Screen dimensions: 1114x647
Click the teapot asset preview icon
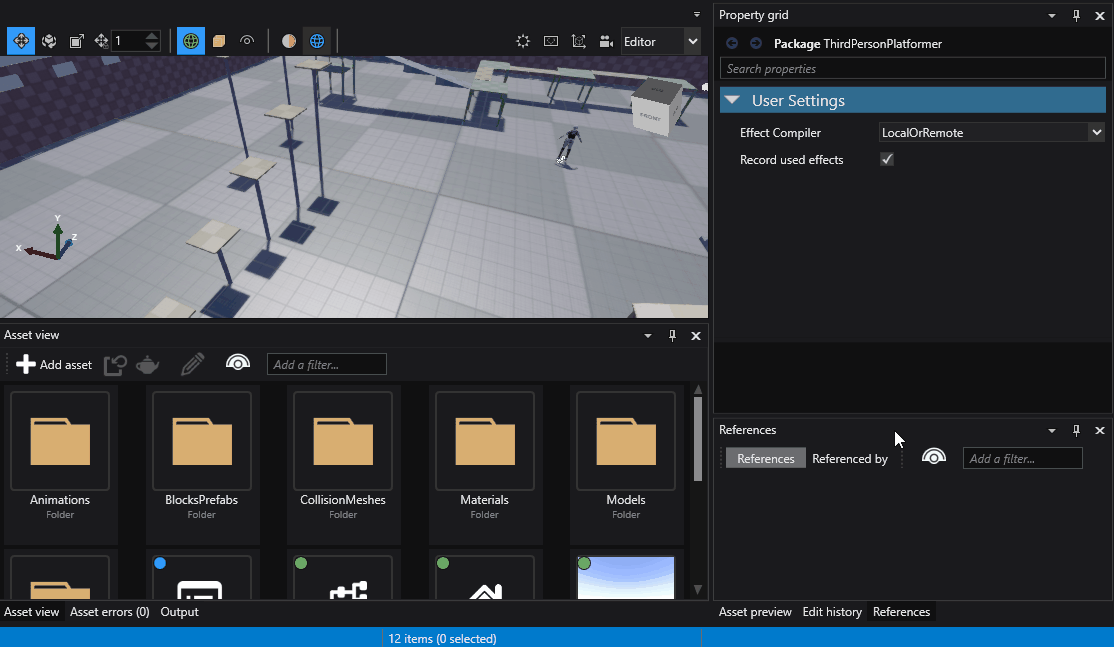pyautogui.click(x=148, y=364)
